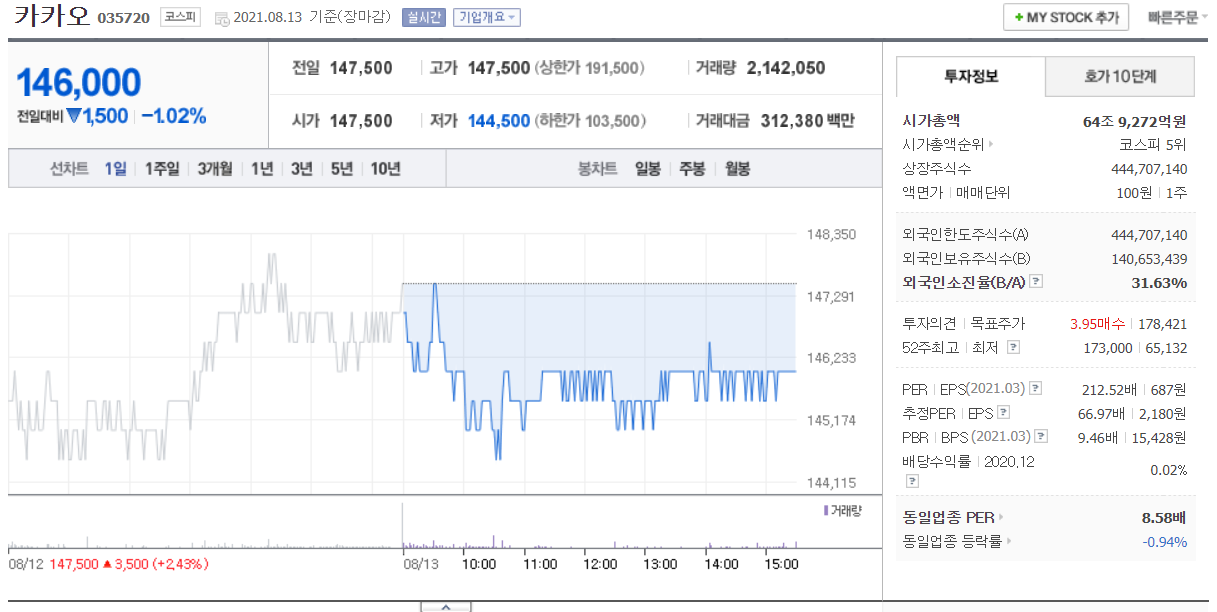Open 시가총액순위 arrow link
This screenshot has width=1217, height=612.
click(x=991, y=145)
